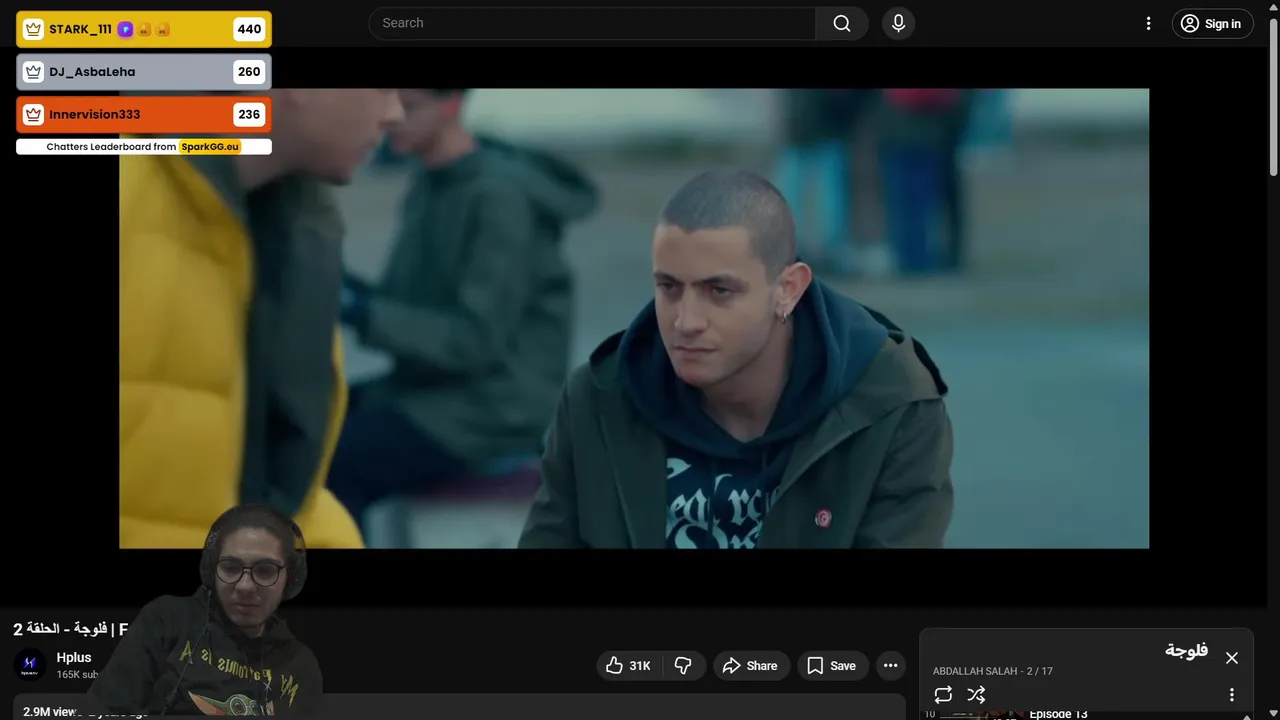Focus the Search input field
Screen dimensions: 1280x720
(592, 23)
